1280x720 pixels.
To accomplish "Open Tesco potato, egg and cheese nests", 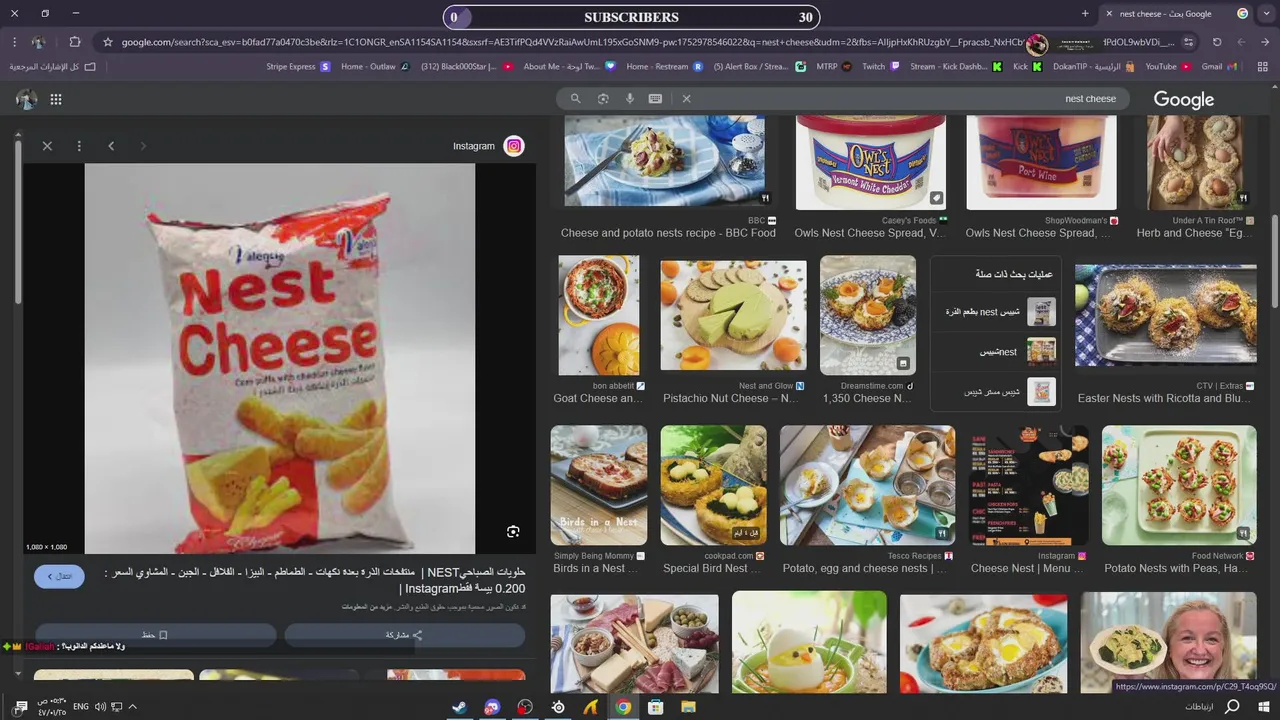I will point(868,485).
